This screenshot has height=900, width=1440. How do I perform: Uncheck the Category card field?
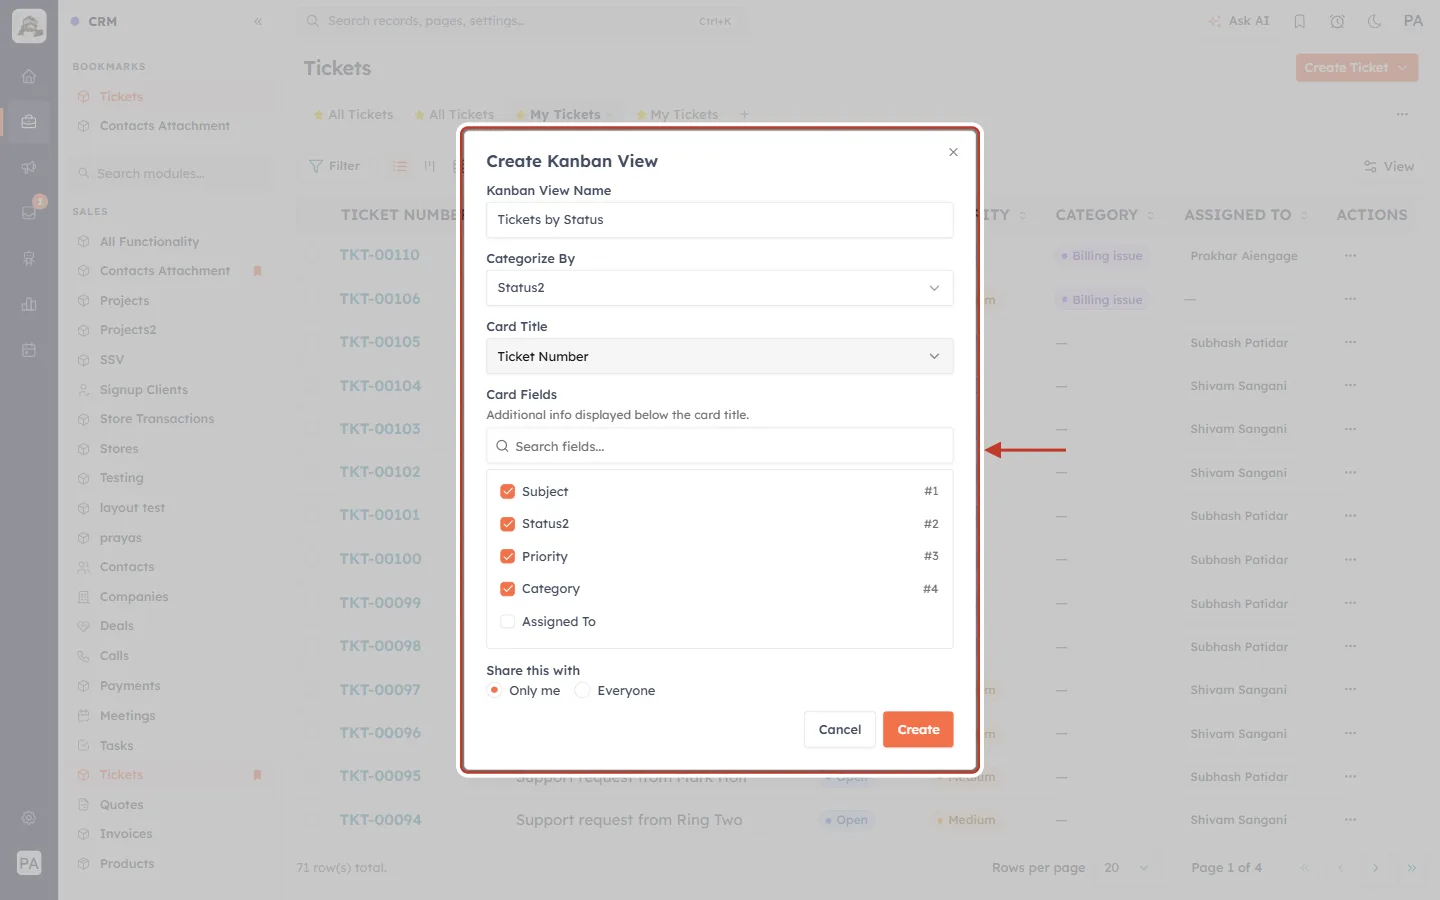pyautogui.click(x=508, y=589)
